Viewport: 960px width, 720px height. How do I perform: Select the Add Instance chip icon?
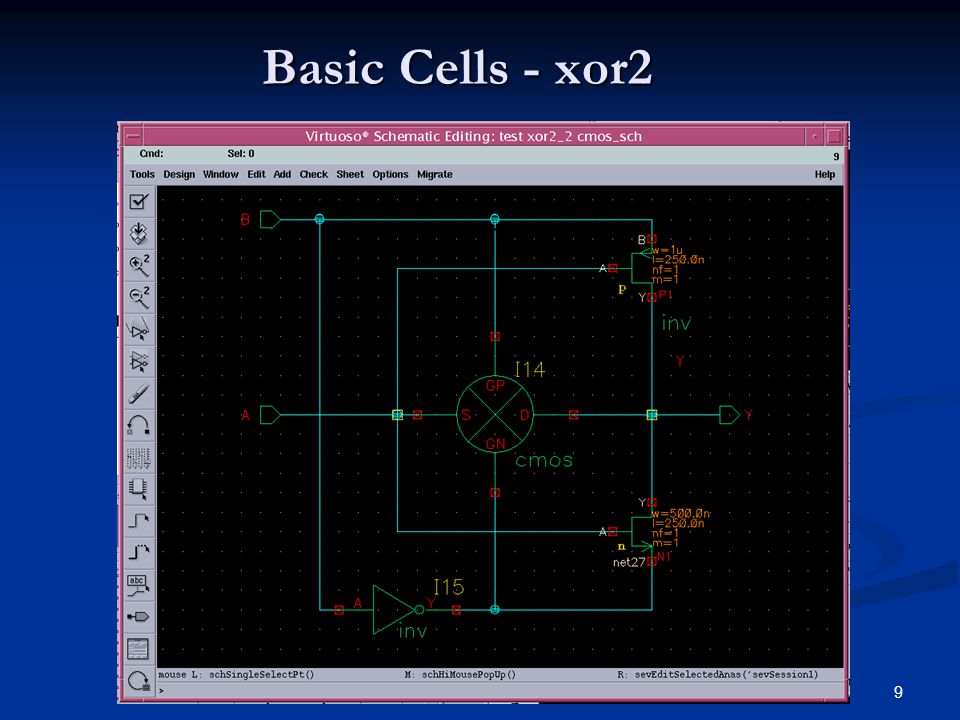click(139, 489)
